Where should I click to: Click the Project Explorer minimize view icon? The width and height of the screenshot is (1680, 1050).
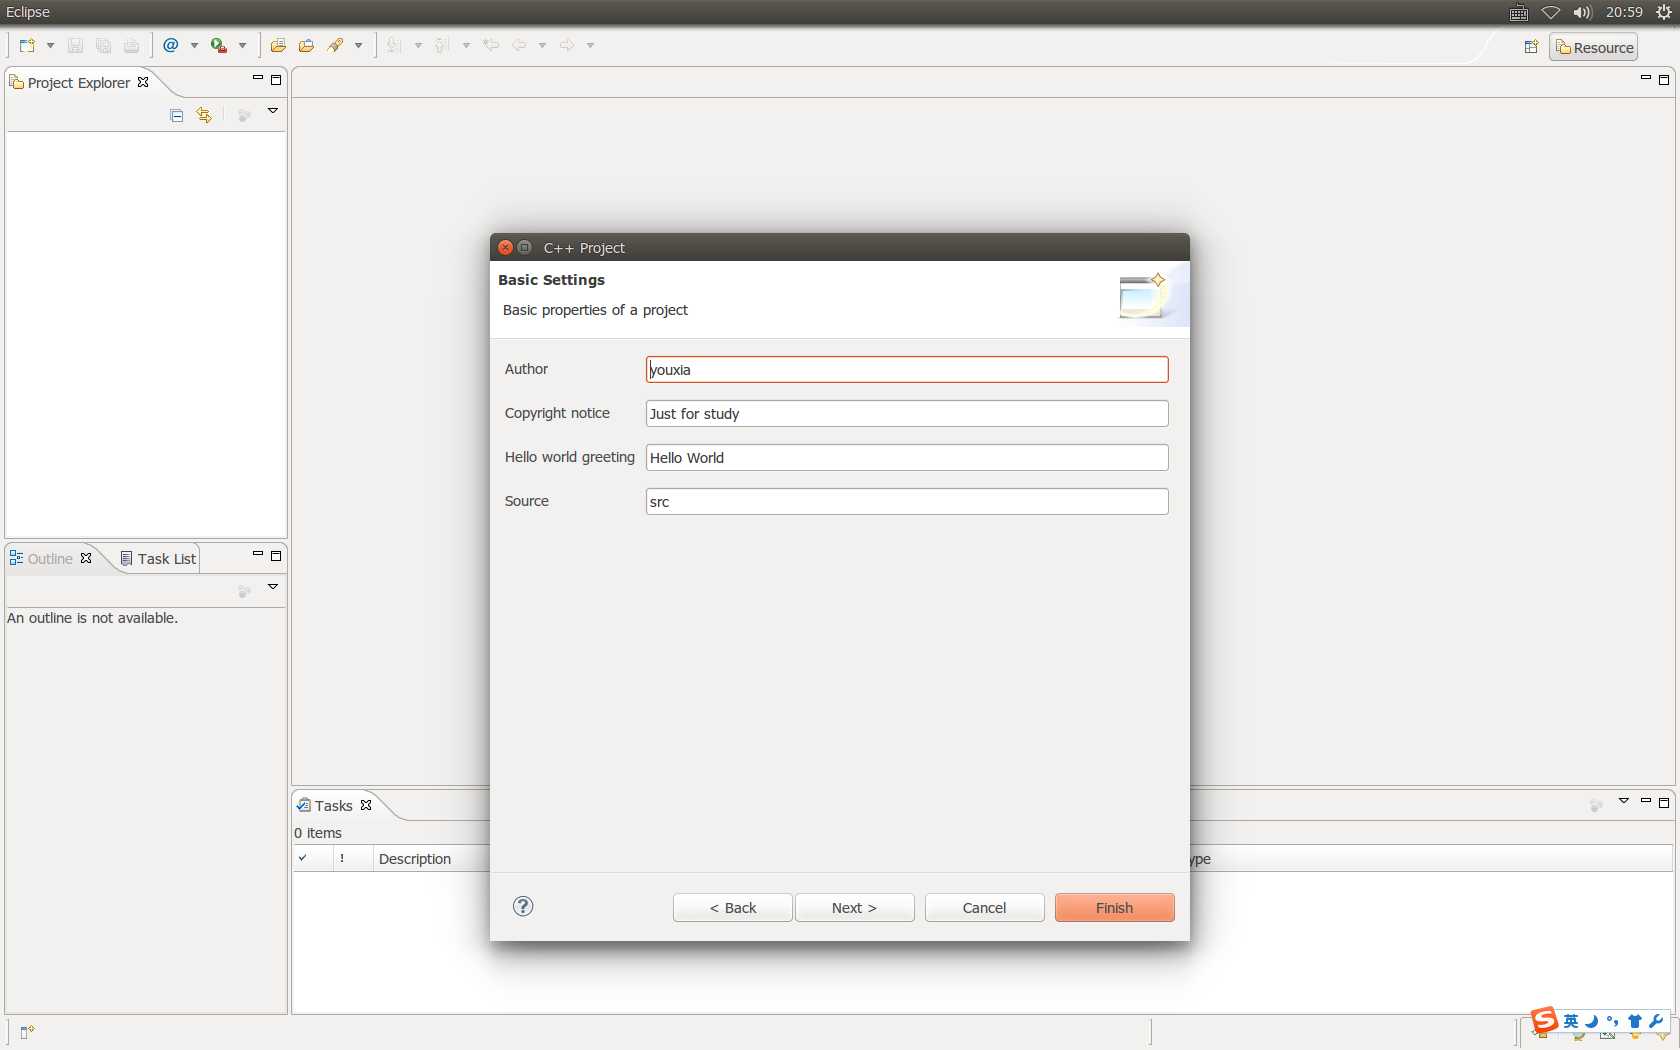pos(257,79)
